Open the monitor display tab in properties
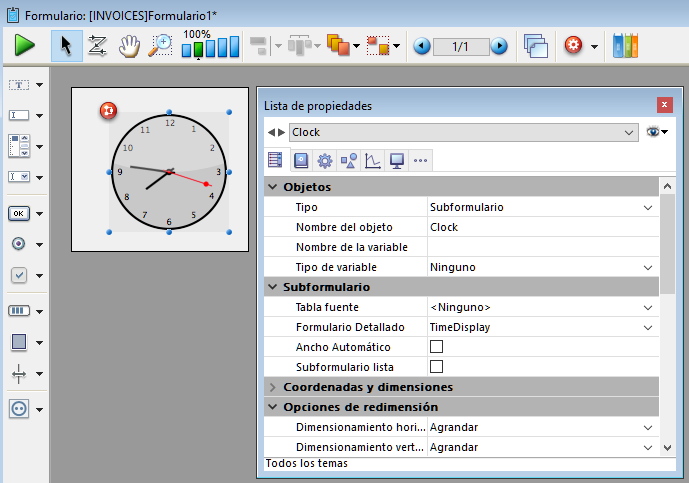 [x=397, y=160]
